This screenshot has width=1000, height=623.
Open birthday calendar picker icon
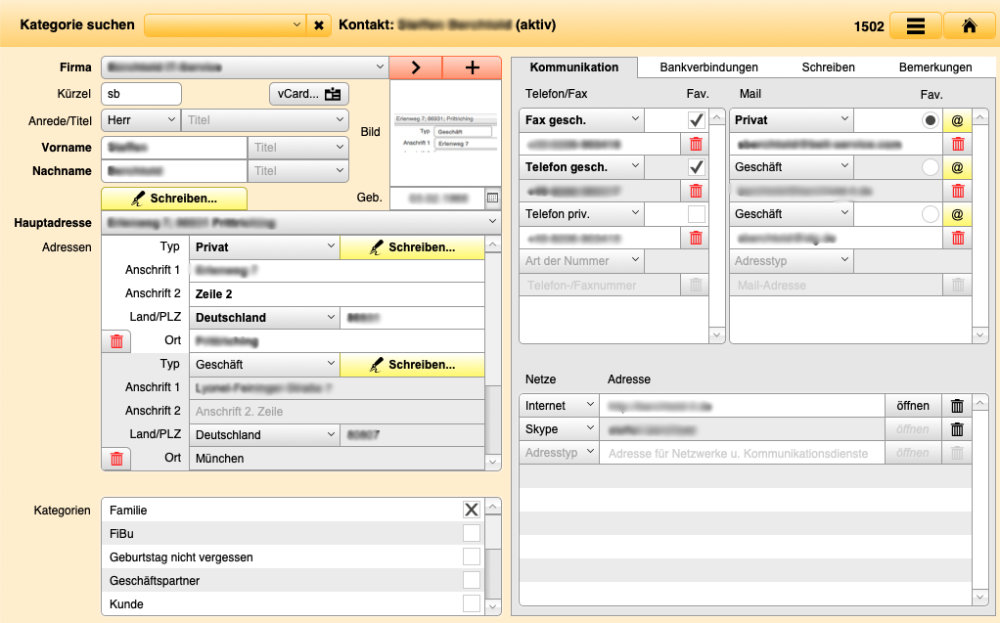[x=492, y=198]
